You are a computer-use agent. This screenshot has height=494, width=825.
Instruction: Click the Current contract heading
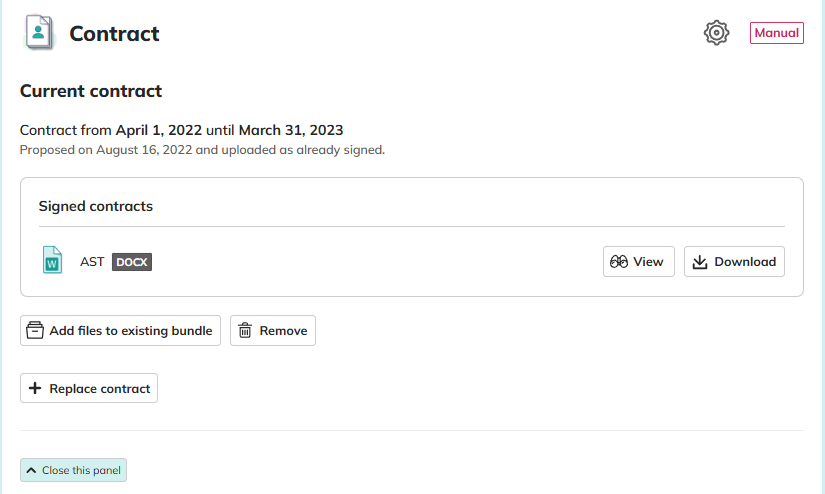pos(91,91)
